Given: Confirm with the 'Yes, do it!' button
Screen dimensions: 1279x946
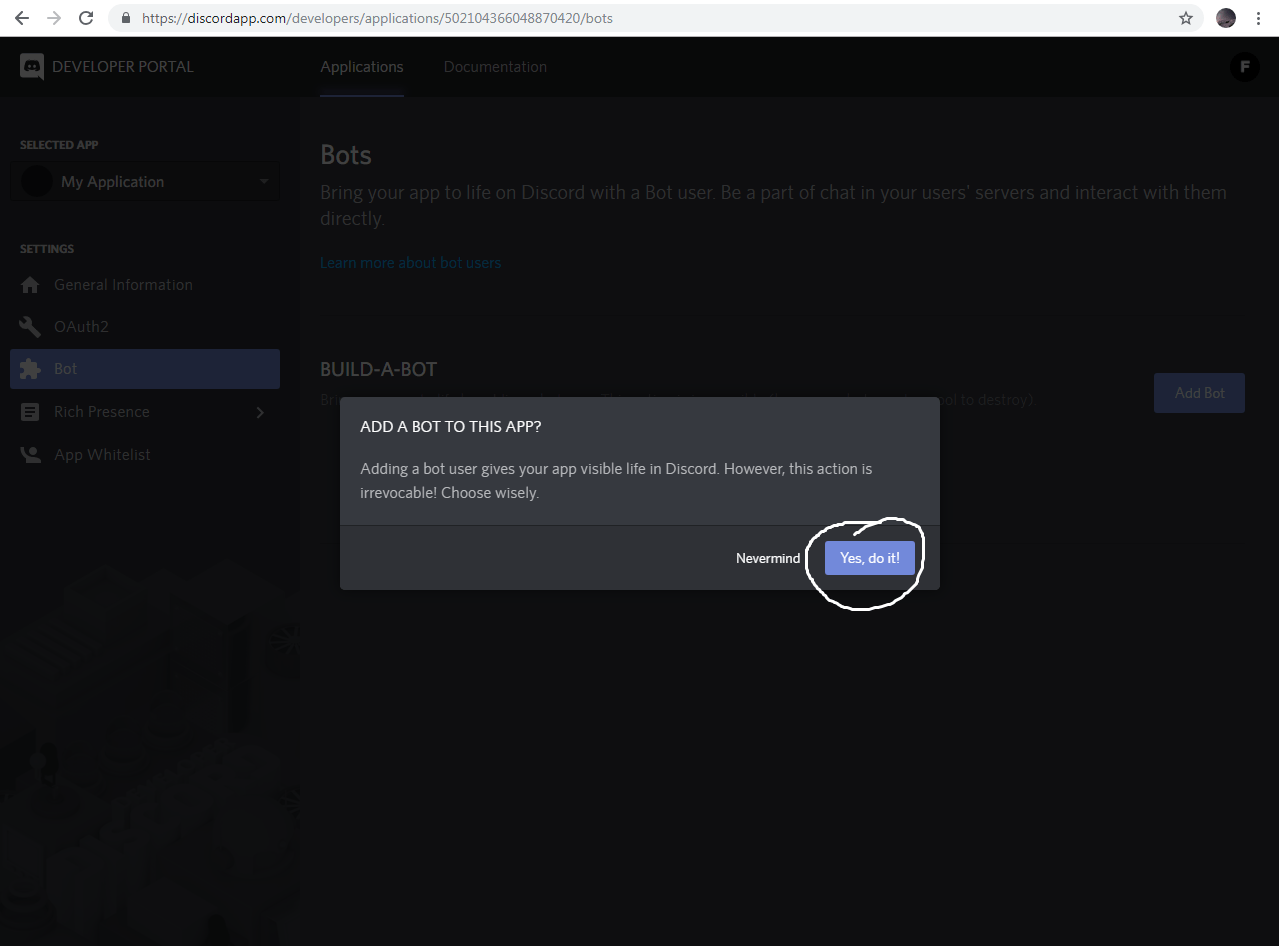Looking at the screenshot, I should tap(869, 558).
